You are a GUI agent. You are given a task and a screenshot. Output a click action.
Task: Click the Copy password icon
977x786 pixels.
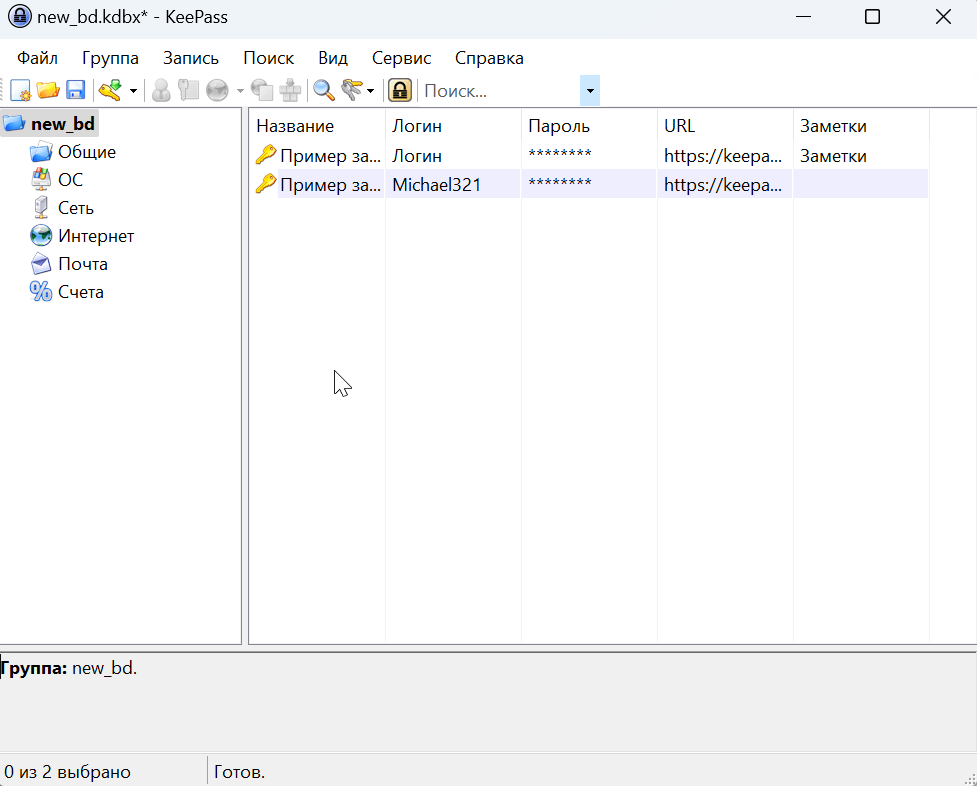click(x=188, y=90)
